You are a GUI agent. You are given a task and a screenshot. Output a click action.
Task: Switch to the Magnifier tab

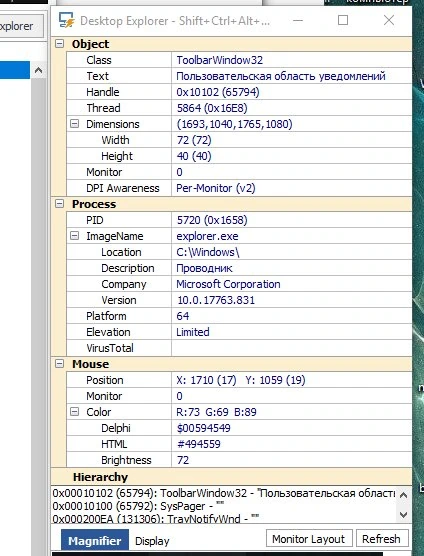[95, 540]
